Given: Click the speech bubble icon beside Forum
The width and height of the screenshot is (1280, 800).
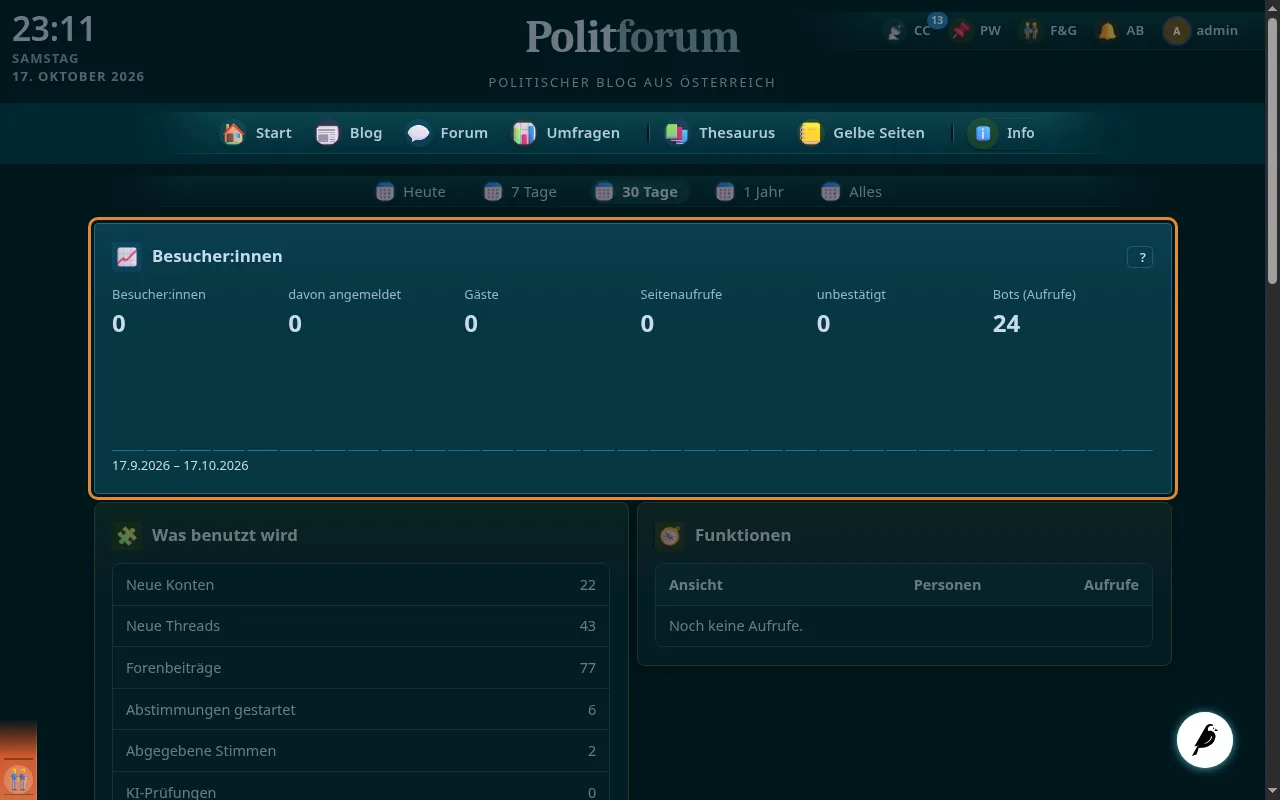Looking at the screenshot, I should (x=418, y=133).
